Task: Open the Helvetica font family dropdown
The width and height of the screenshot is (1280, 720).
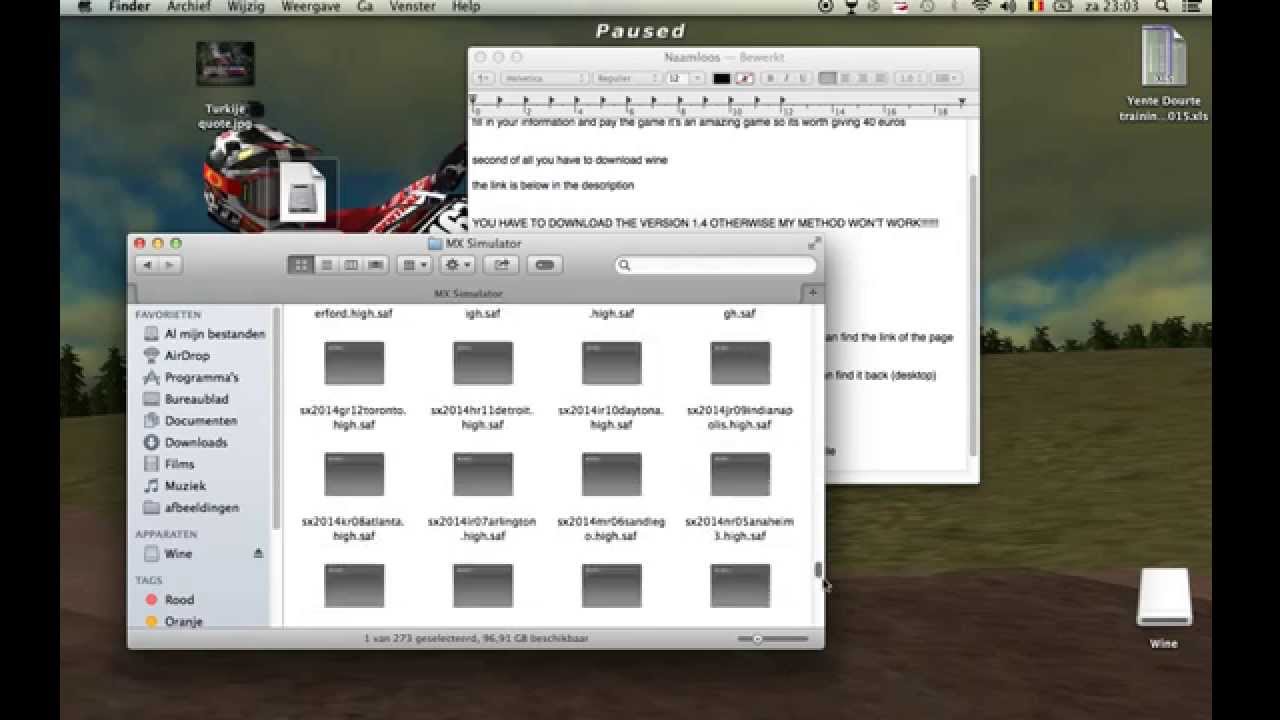Action: [544, 78]
